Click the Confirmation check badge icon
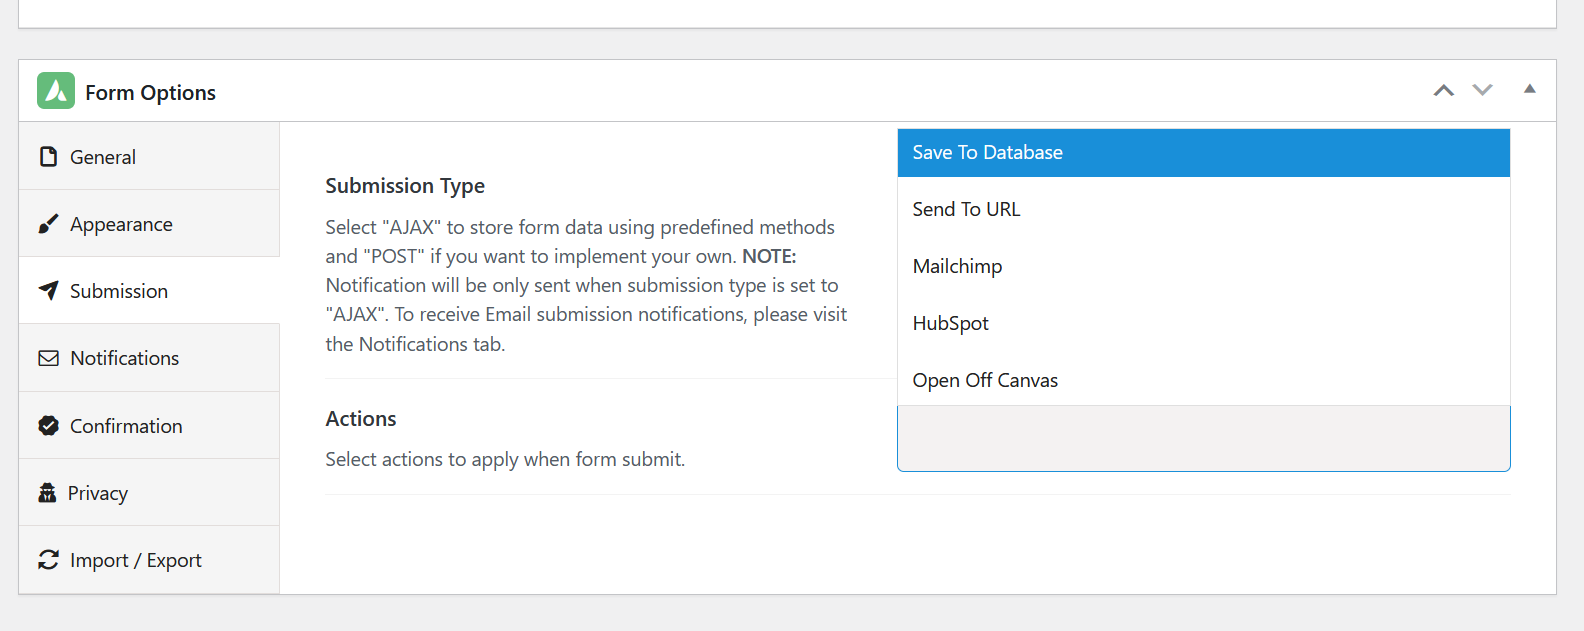Viewport: 1584px width, 631px height. pos(48,426)
